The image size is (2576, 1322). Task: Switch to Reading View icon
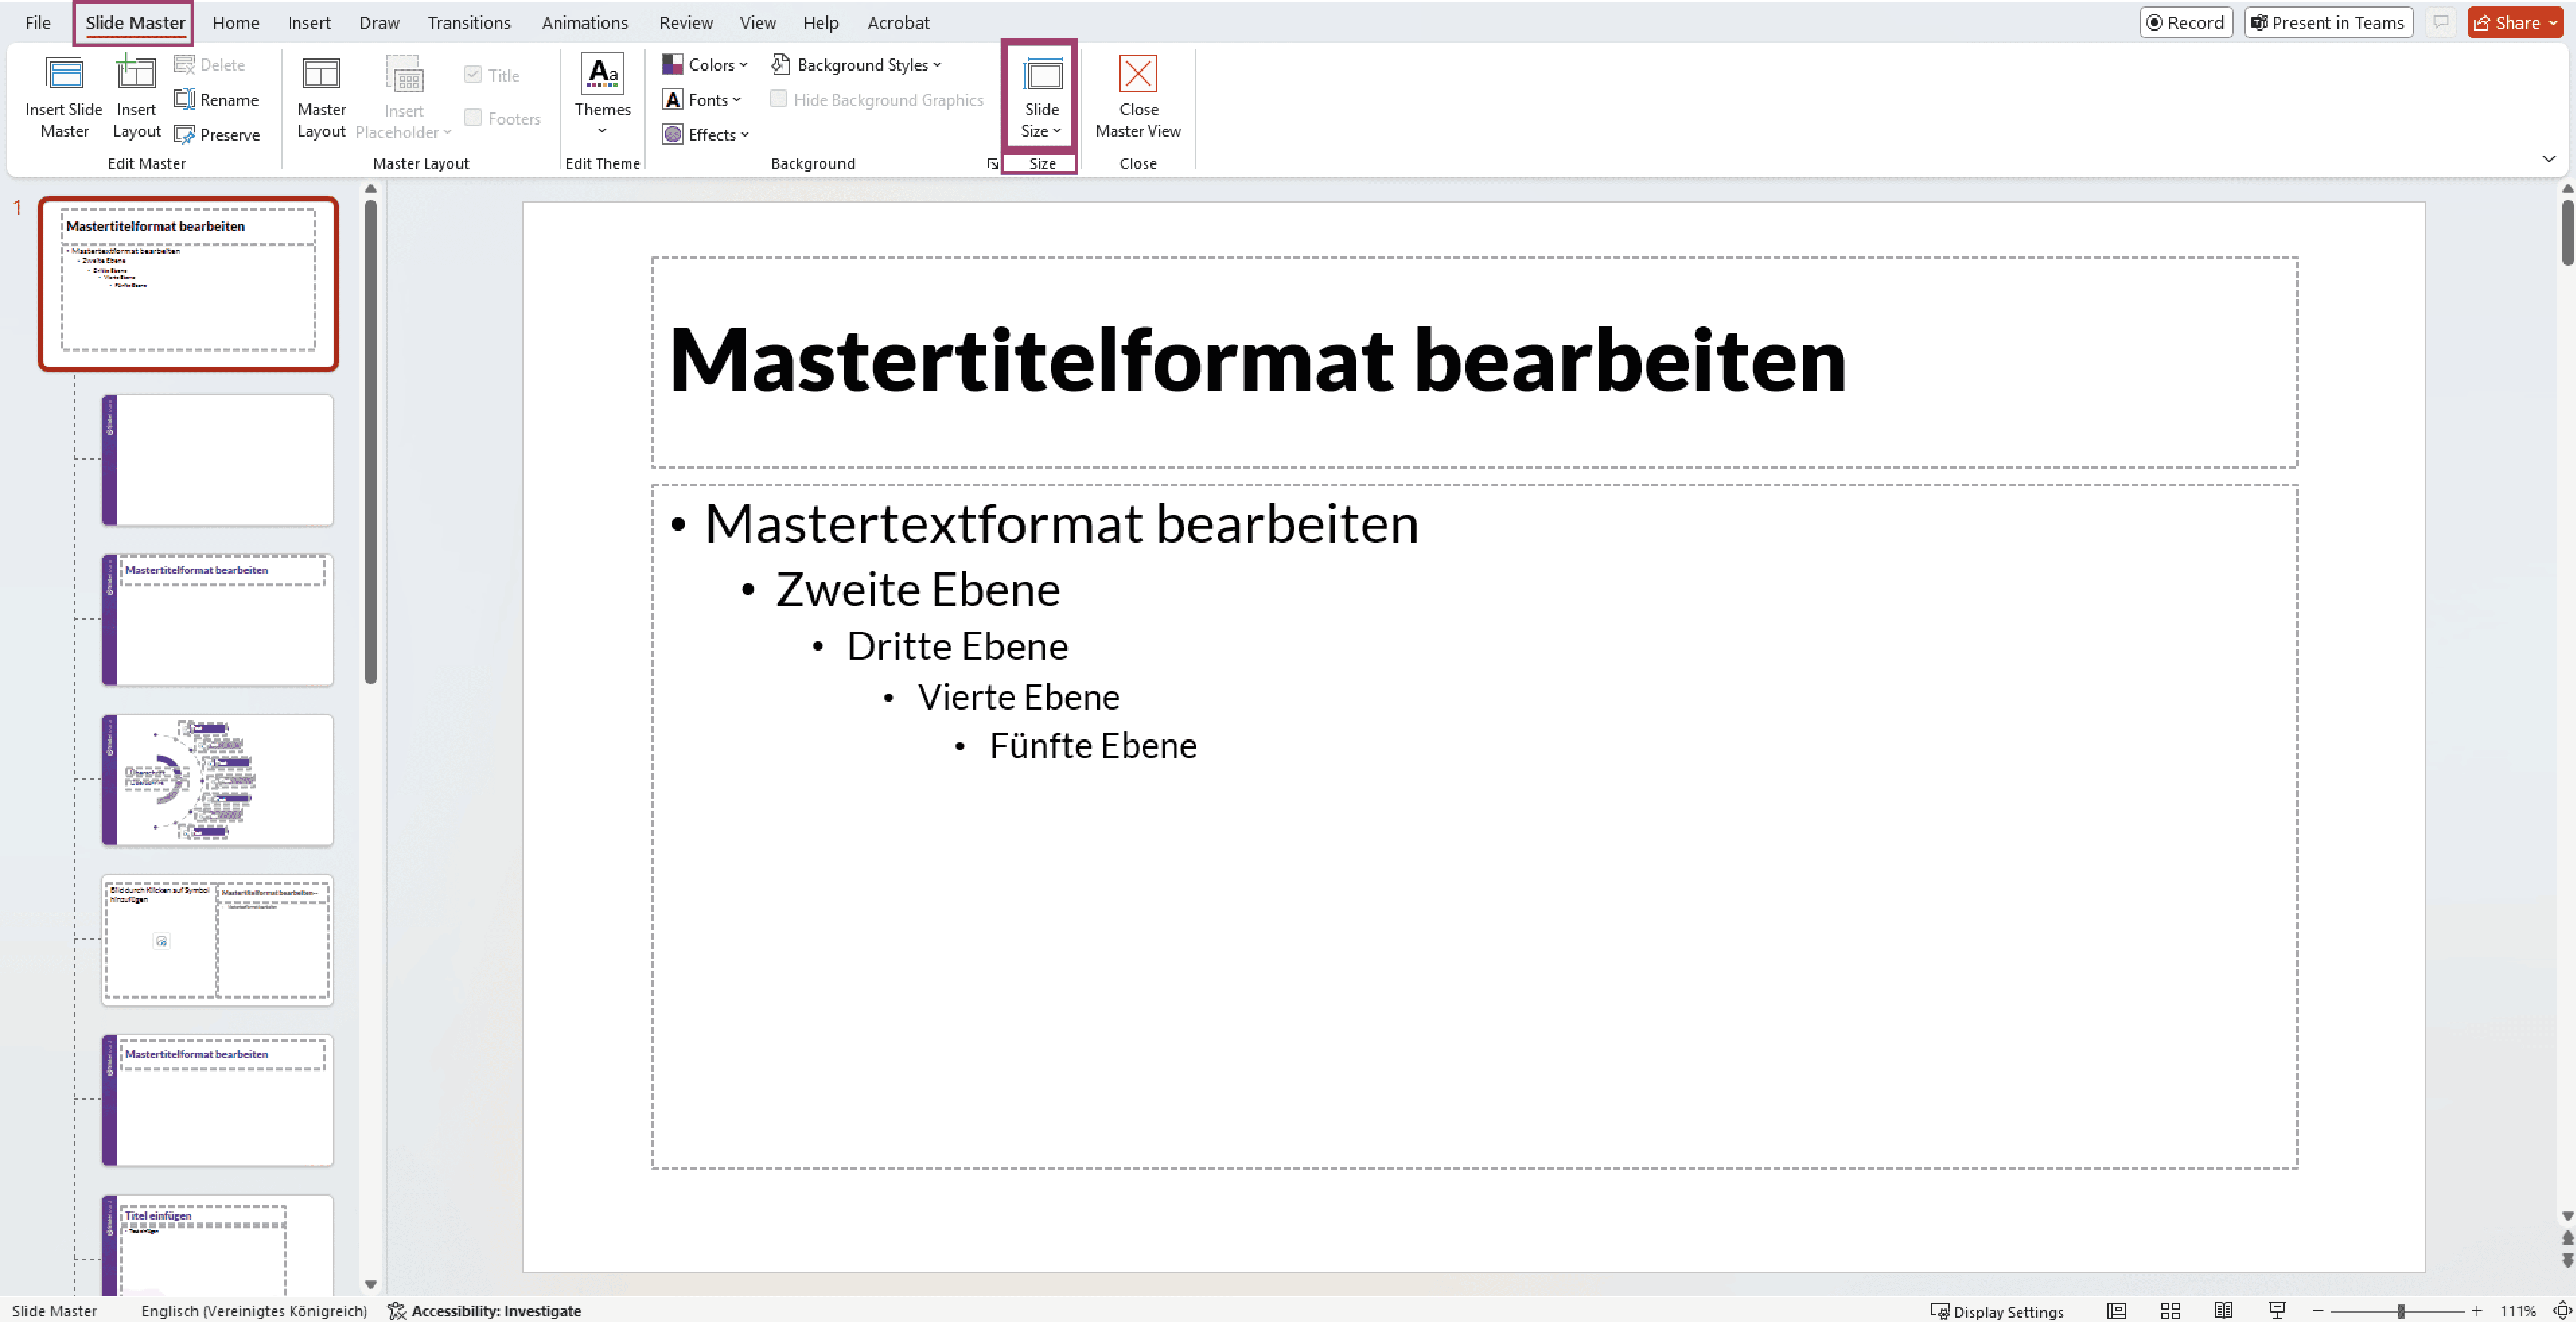[2223, 1311]
